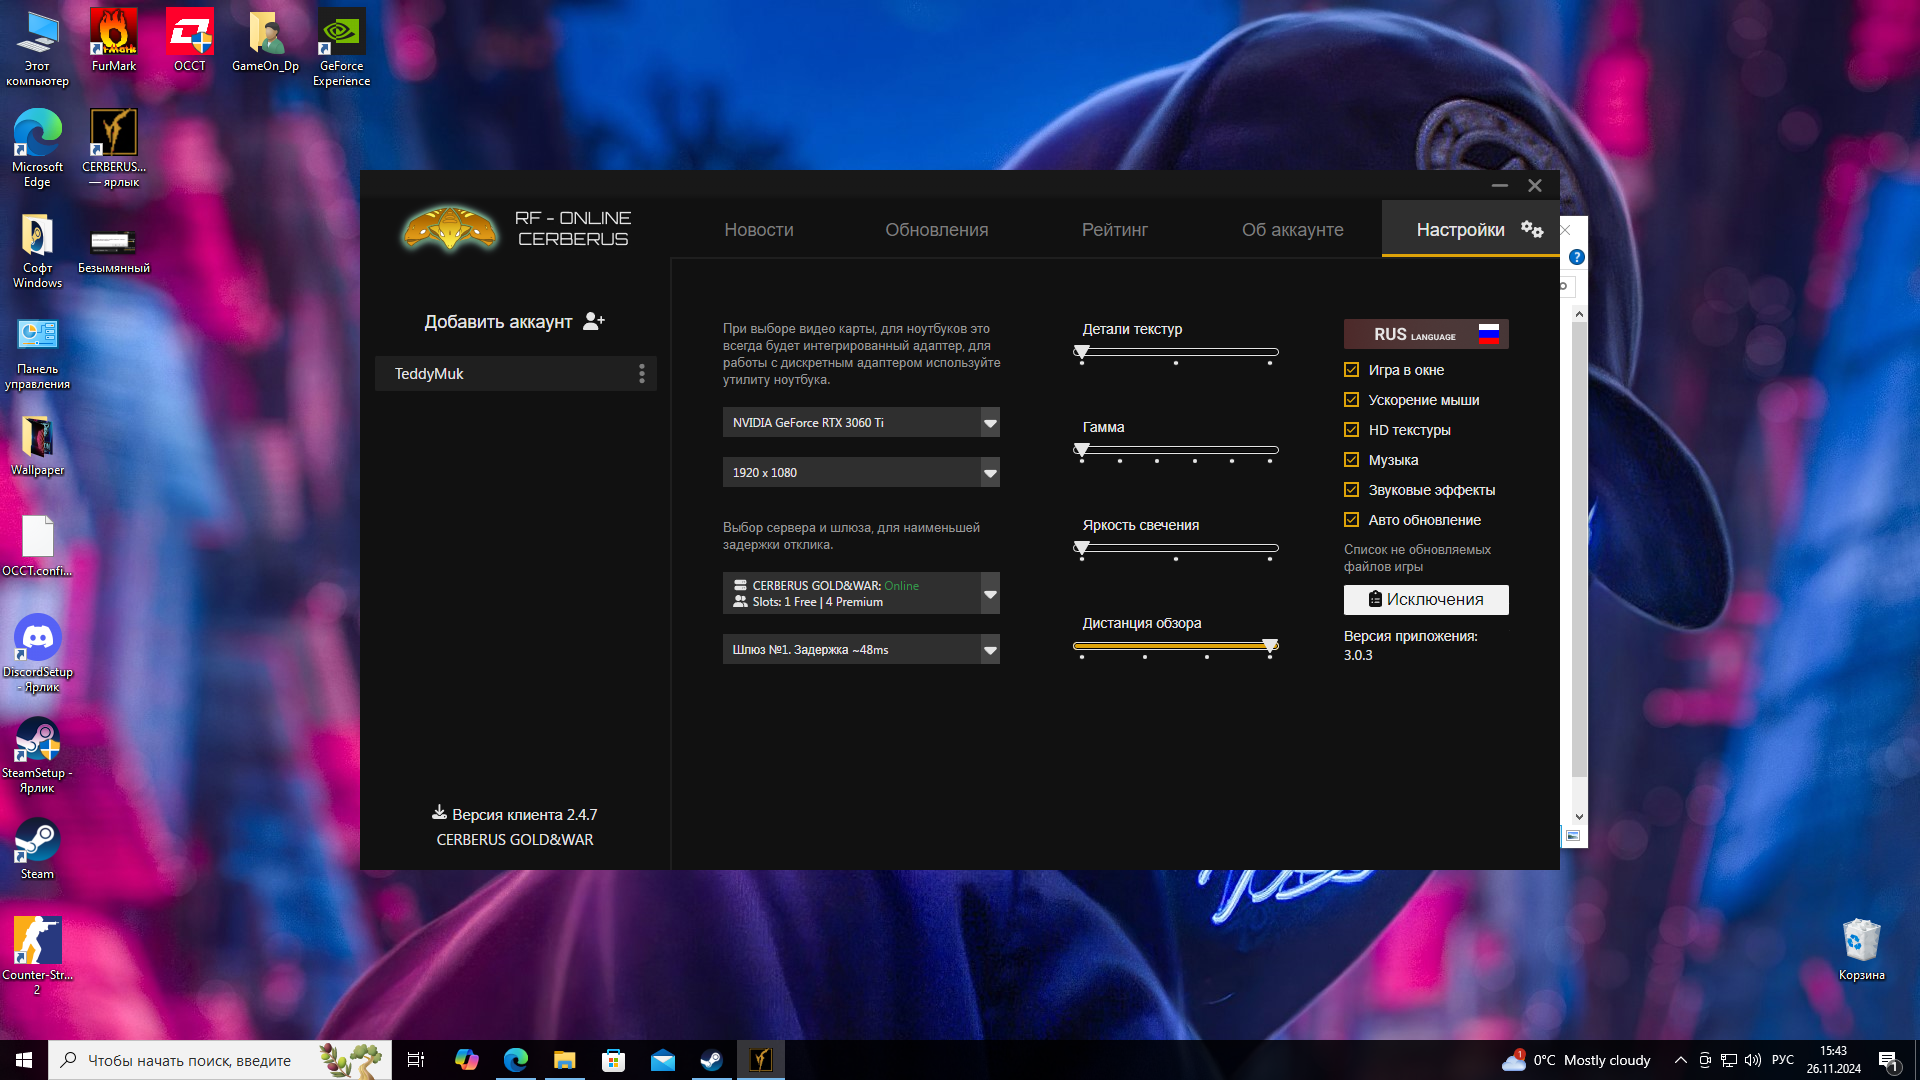Select the CERBERUS ярлык desktop shortcut

click(114, 148)
